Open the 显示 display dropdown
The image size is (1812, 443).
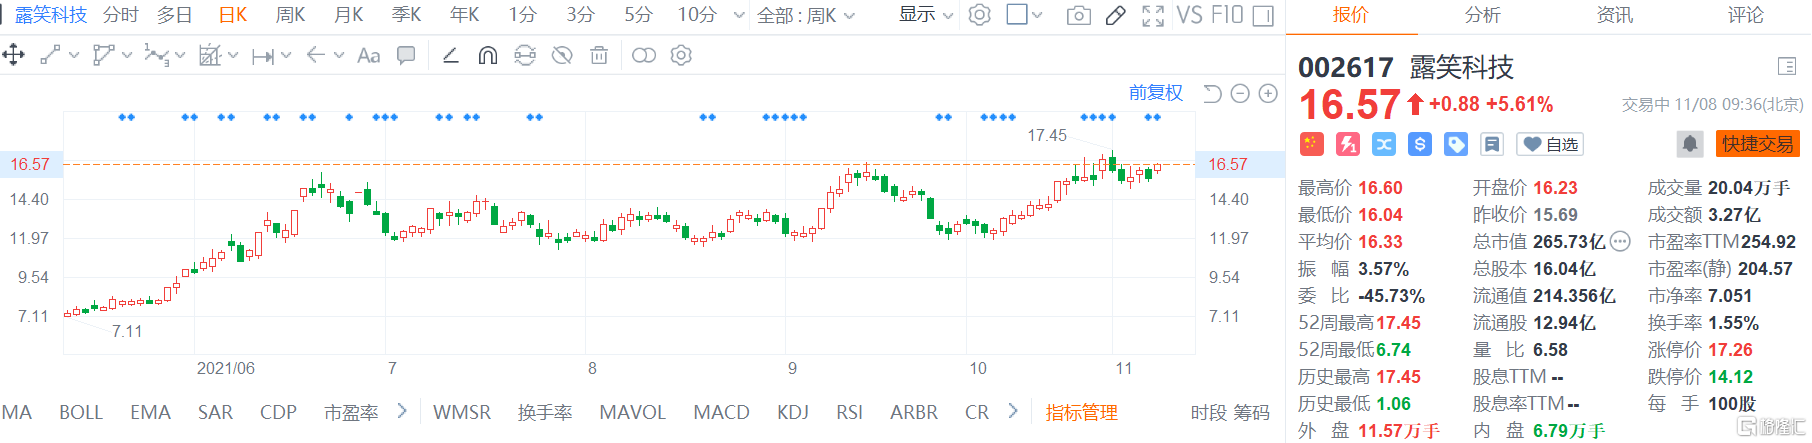925,15
